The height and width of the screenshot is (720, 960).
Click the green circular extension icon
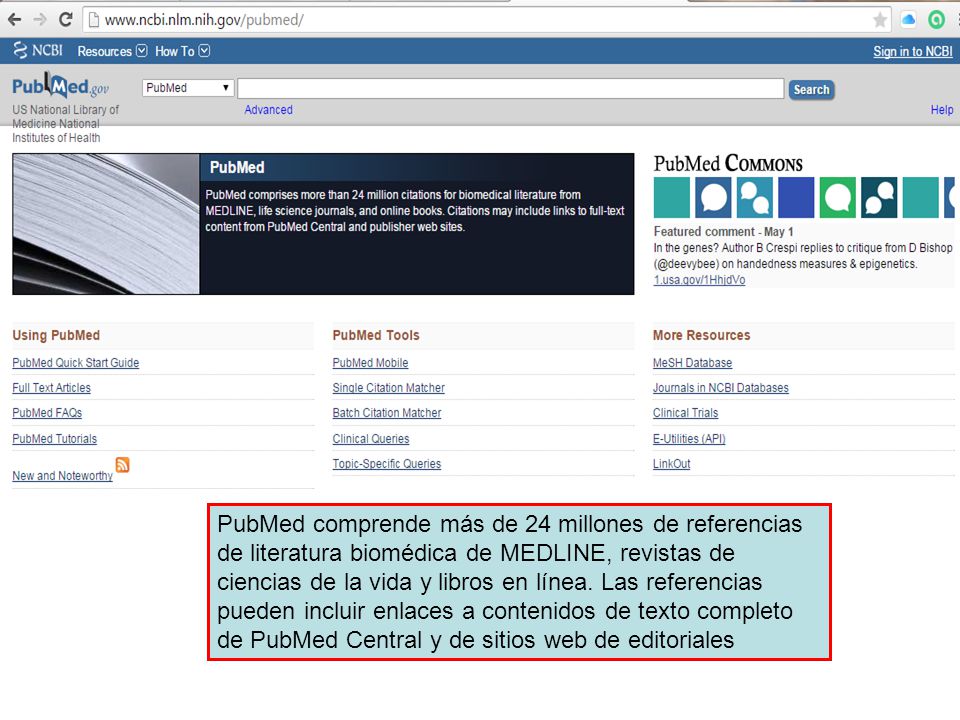coord(936,20)
